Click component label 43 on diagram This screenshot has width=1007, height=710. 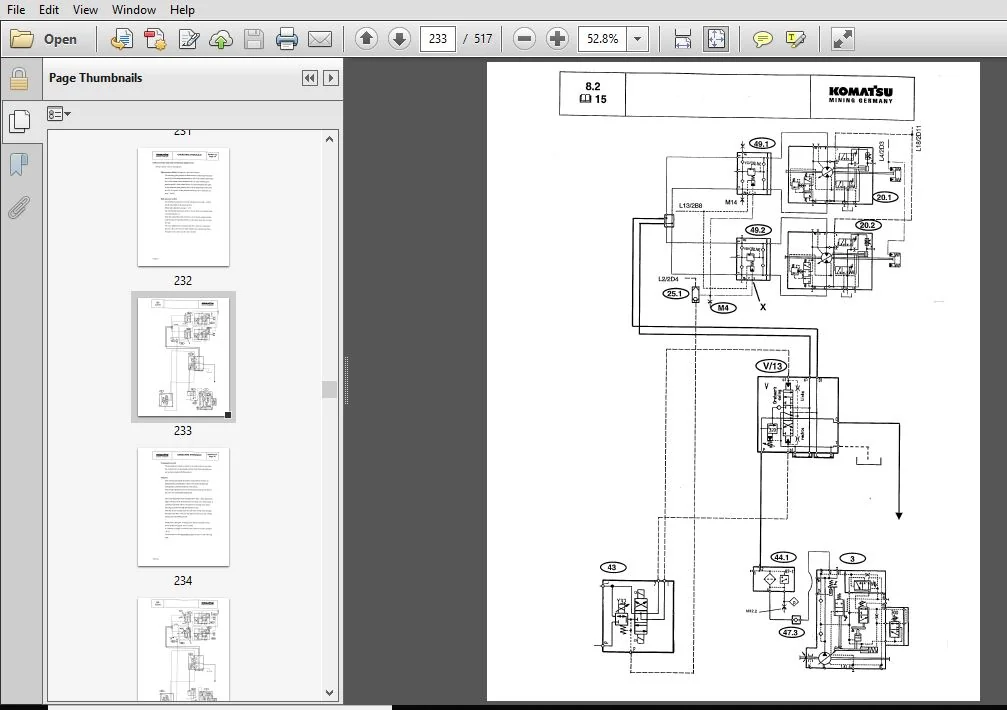[x=612, y=567]
